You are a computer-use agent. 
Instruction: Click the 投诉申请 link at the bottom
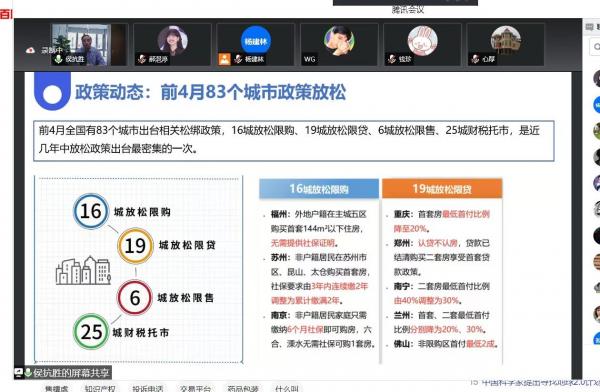pyautogui.click(x=148, y=389)
